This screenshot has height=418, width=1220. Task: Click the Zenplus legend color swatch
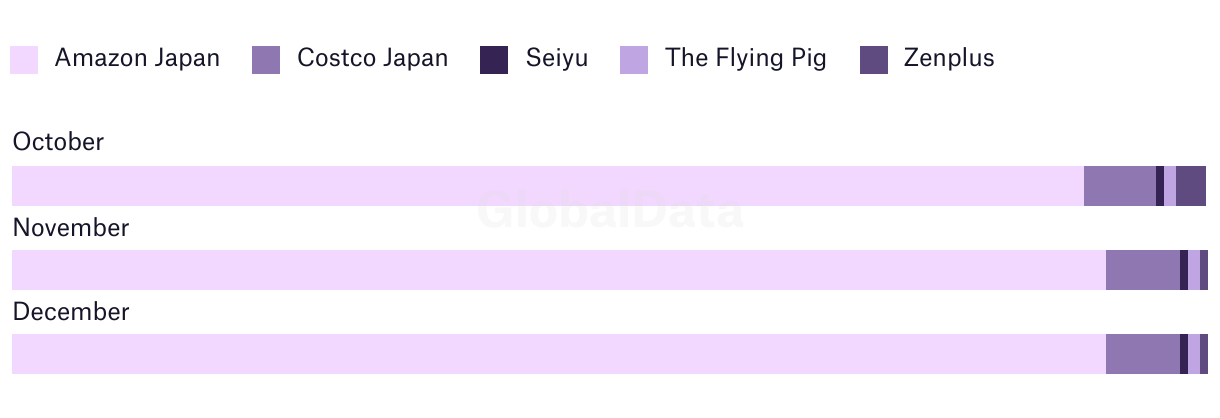pos(874,60)
